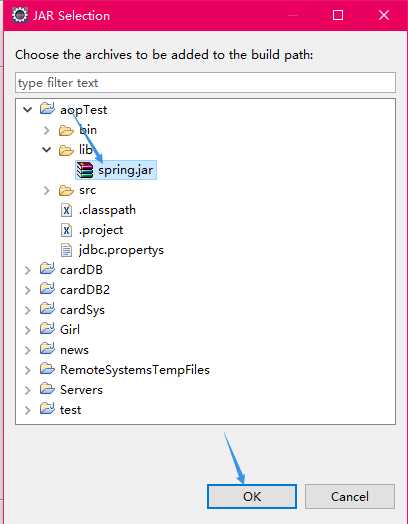The width and height of the screenshot is (408, 524).
Task: Expand the bin folder
Action: point(47,130)
